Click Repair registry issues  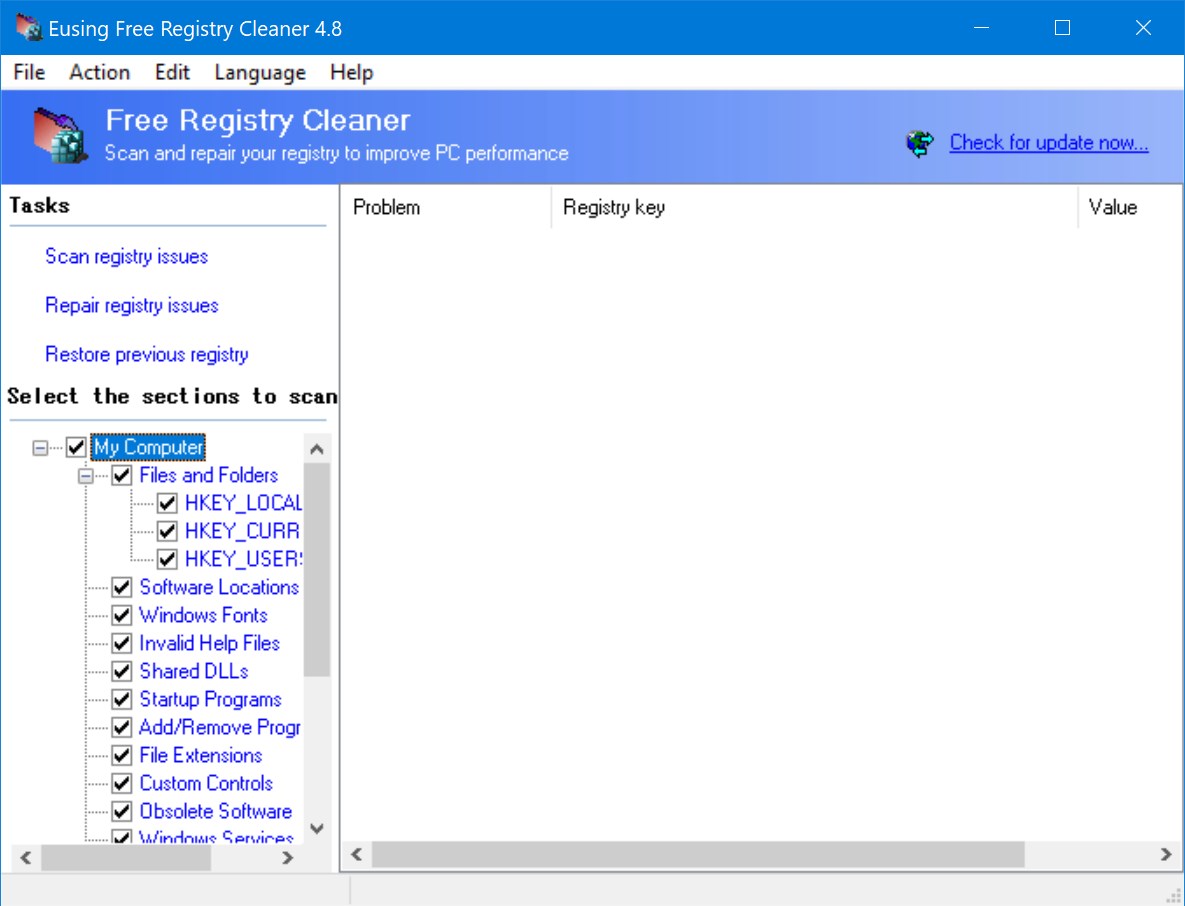tap(131, 306)
